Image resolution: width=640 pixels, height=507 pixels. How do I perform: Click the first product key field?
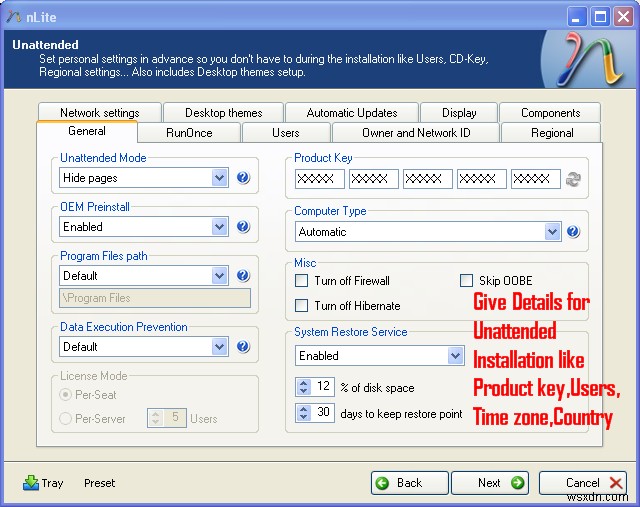(x=320, y=179)
